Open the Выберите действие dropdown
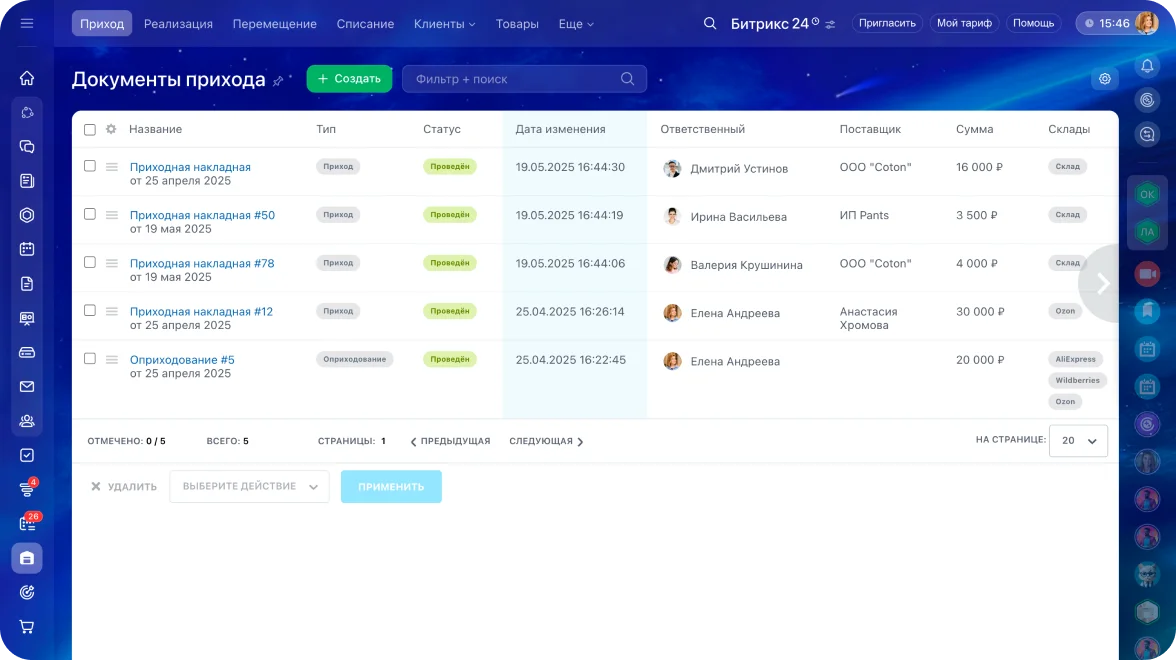The height and width of the screenshot is (660, 1176). (x=249, y=487)
